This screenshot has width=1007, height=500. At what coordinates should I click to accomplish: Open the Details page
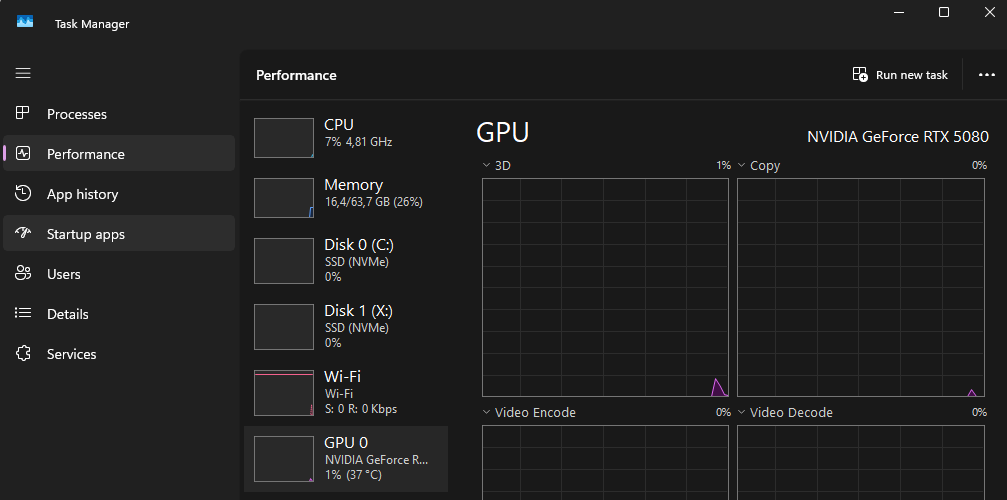click(x=119, y=314)
